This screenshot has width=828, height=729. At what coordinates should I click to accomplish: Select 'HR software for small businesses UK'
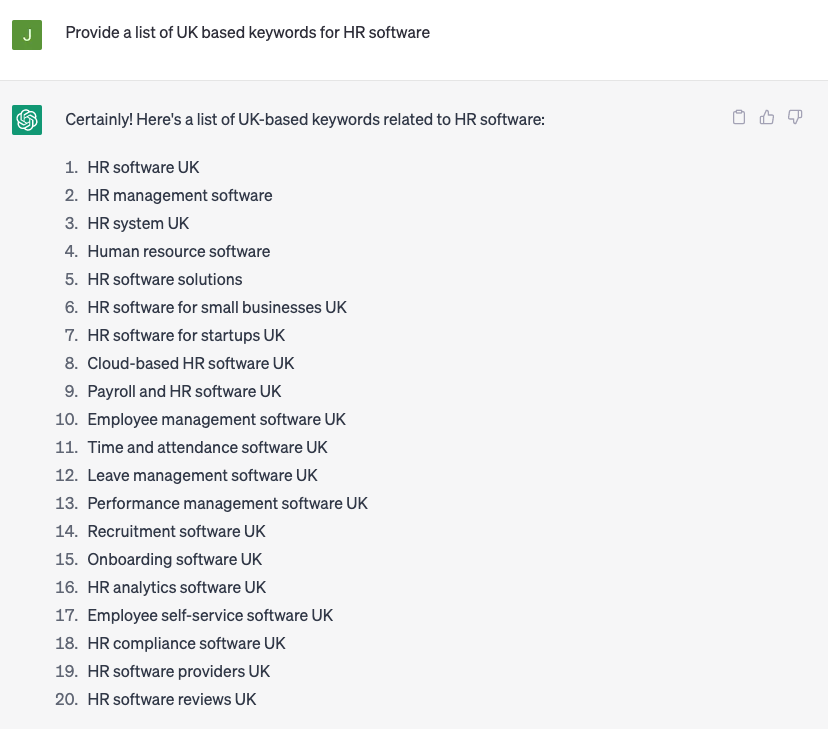click(x=216, y=307)
